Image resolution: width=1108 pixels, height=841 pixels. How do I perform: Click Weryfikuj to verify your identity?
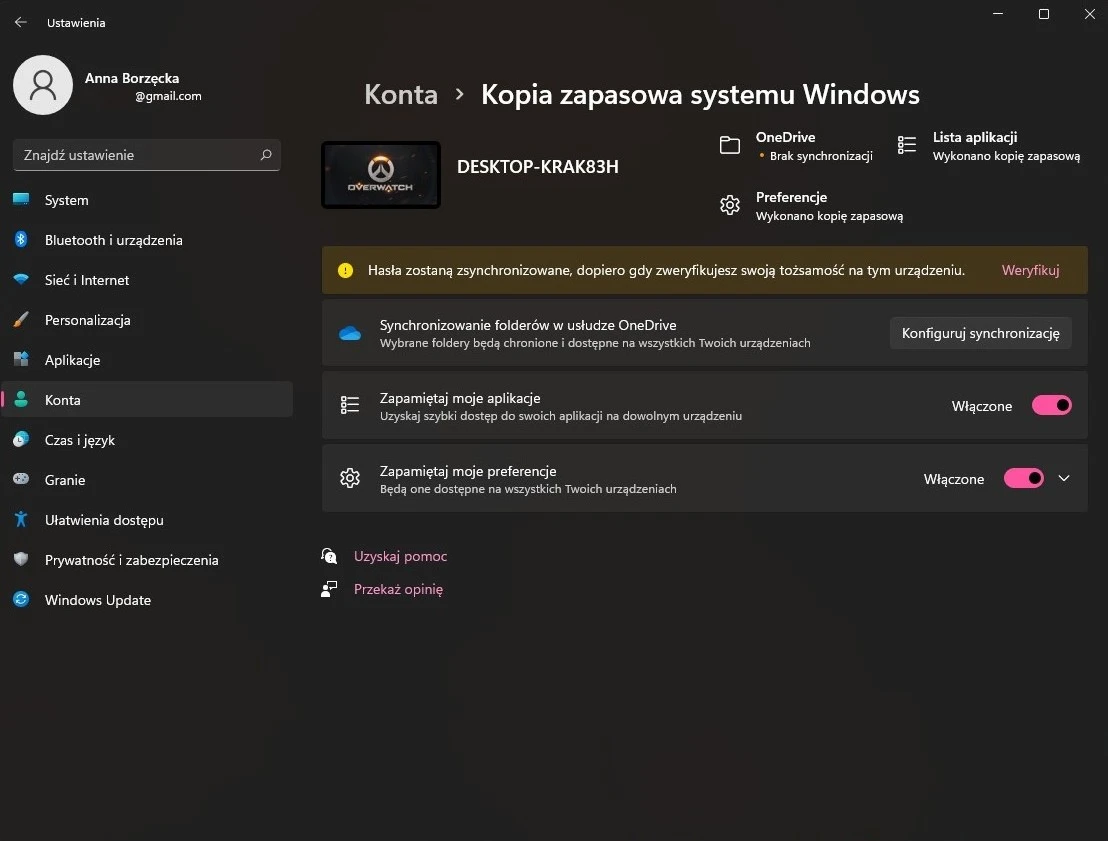[1030, 270]
